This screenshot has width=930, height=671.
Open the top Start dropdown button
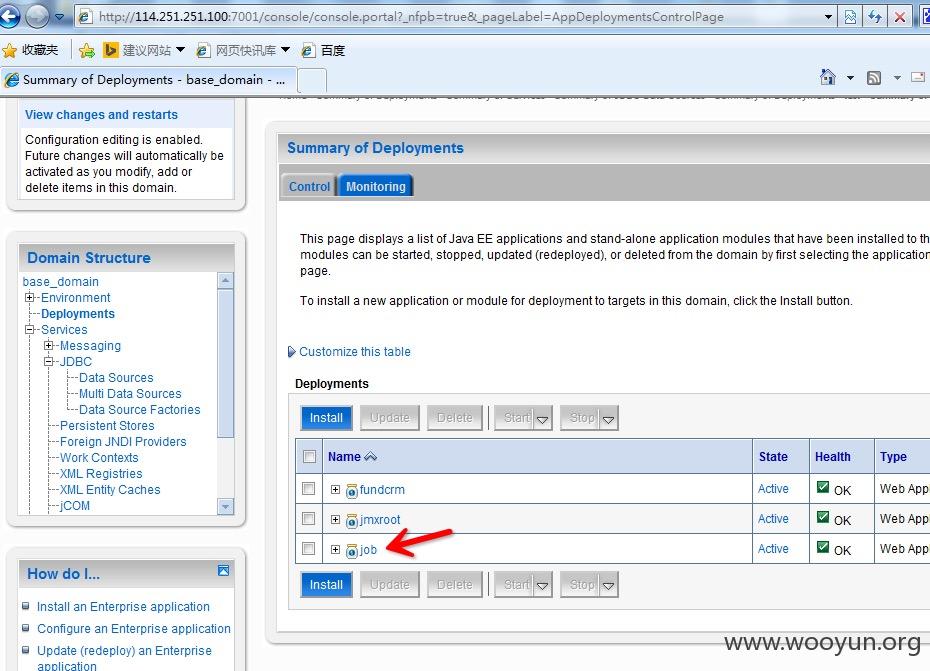[523, 418]
